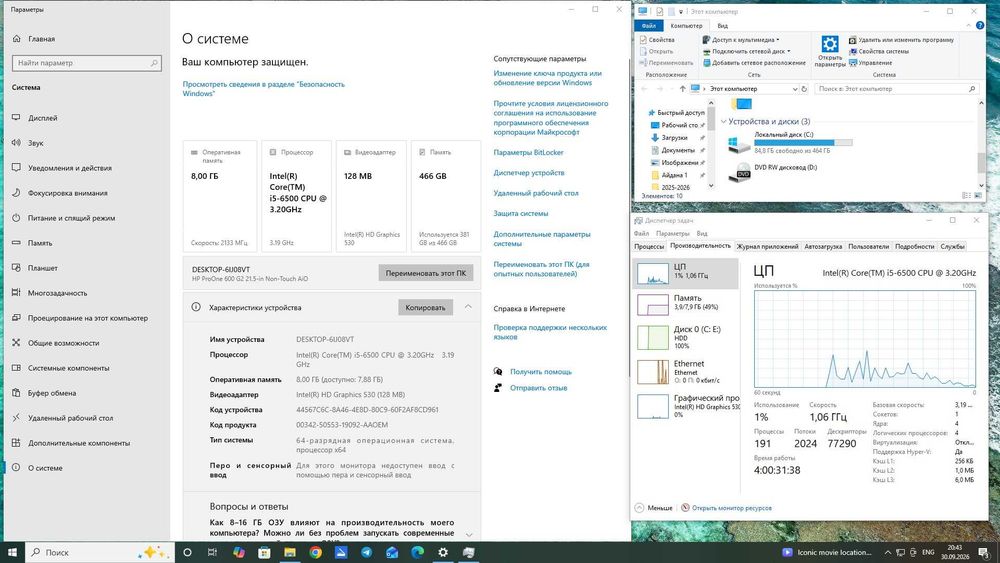Expand the ОЗУ question under Вопросы и ответы
Image resolution: width=1000 pixels, height=563 pixels.
point(469,534)
